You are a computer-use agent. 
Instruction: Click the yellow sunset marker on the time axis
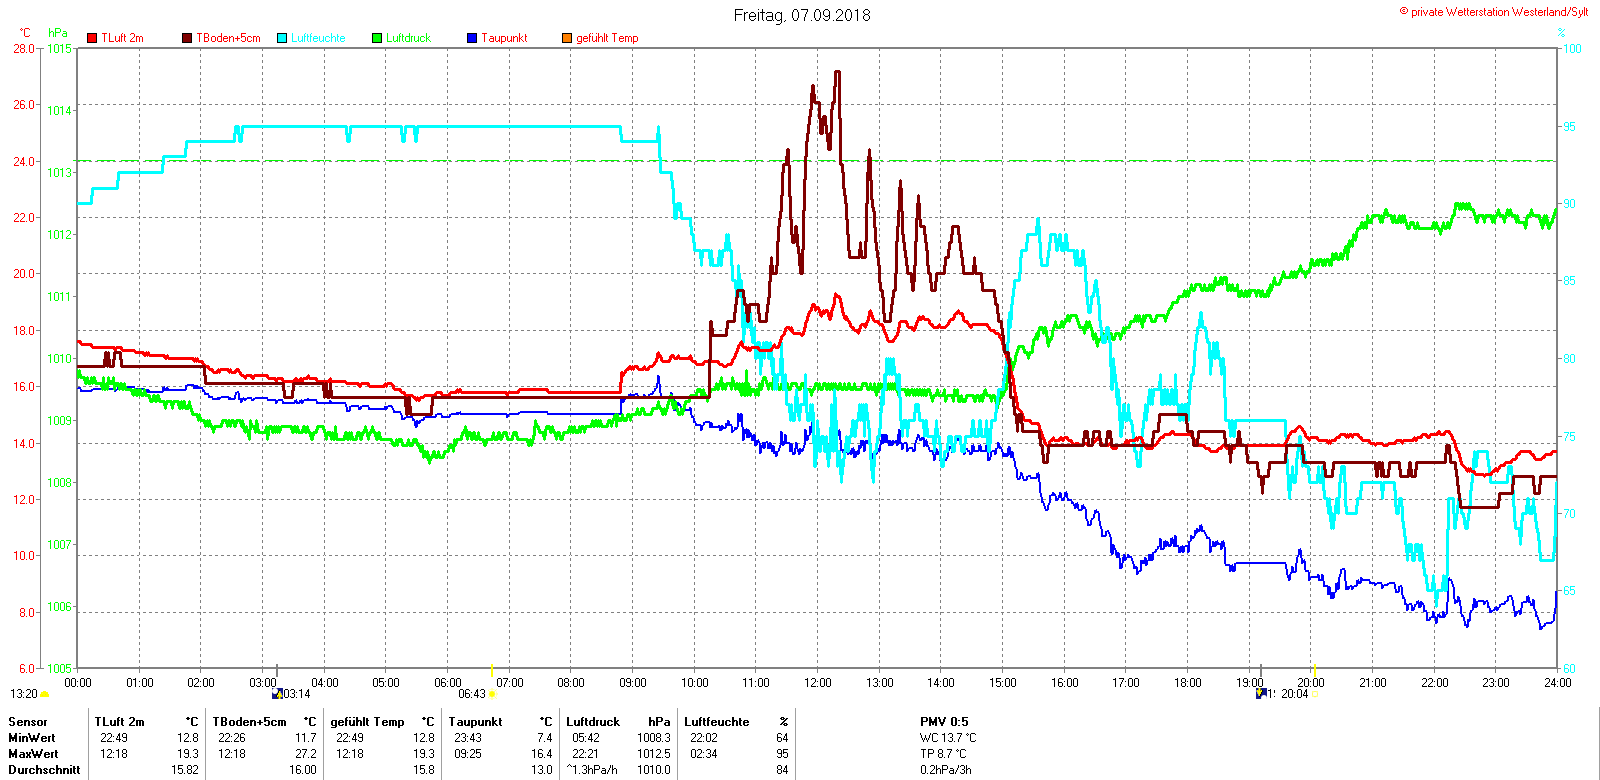[x=1314, y=669]
